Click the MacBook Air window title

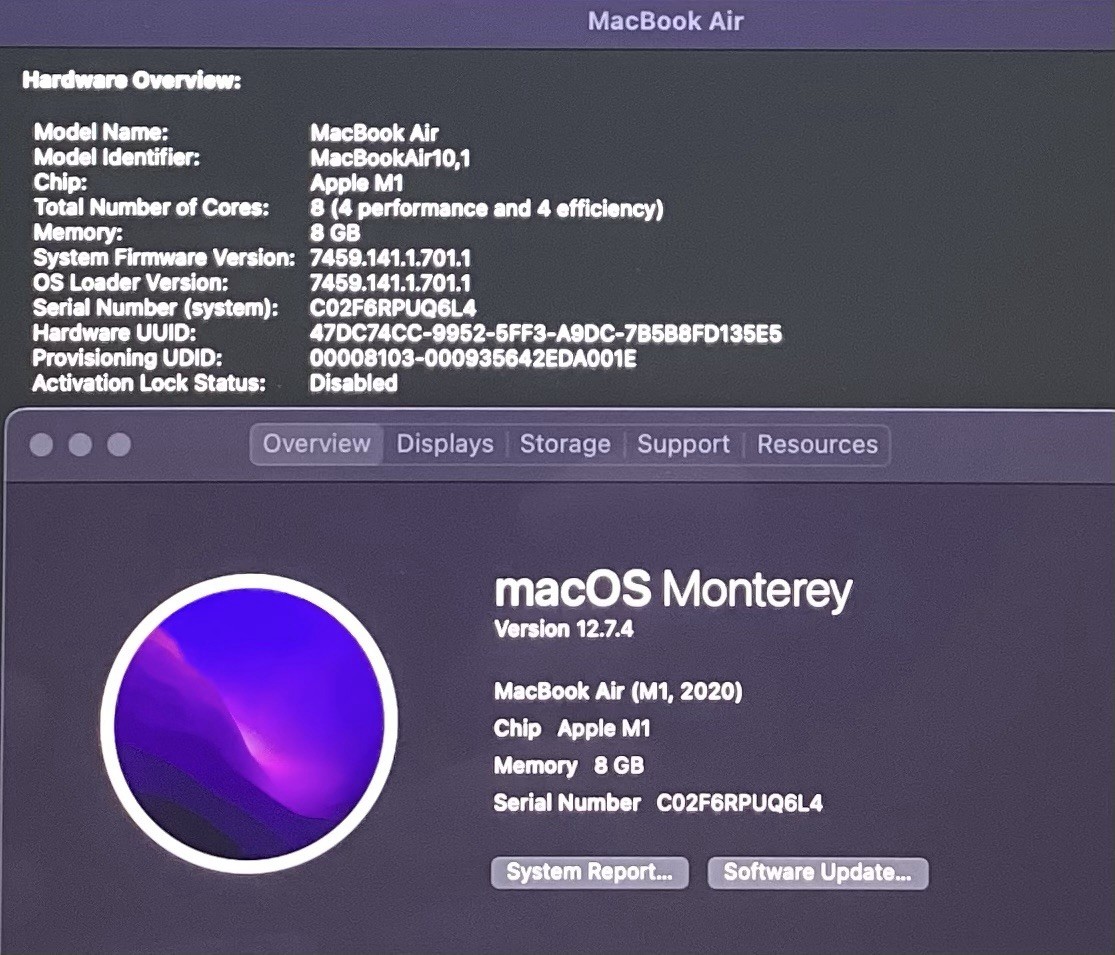tap(666, 21)
